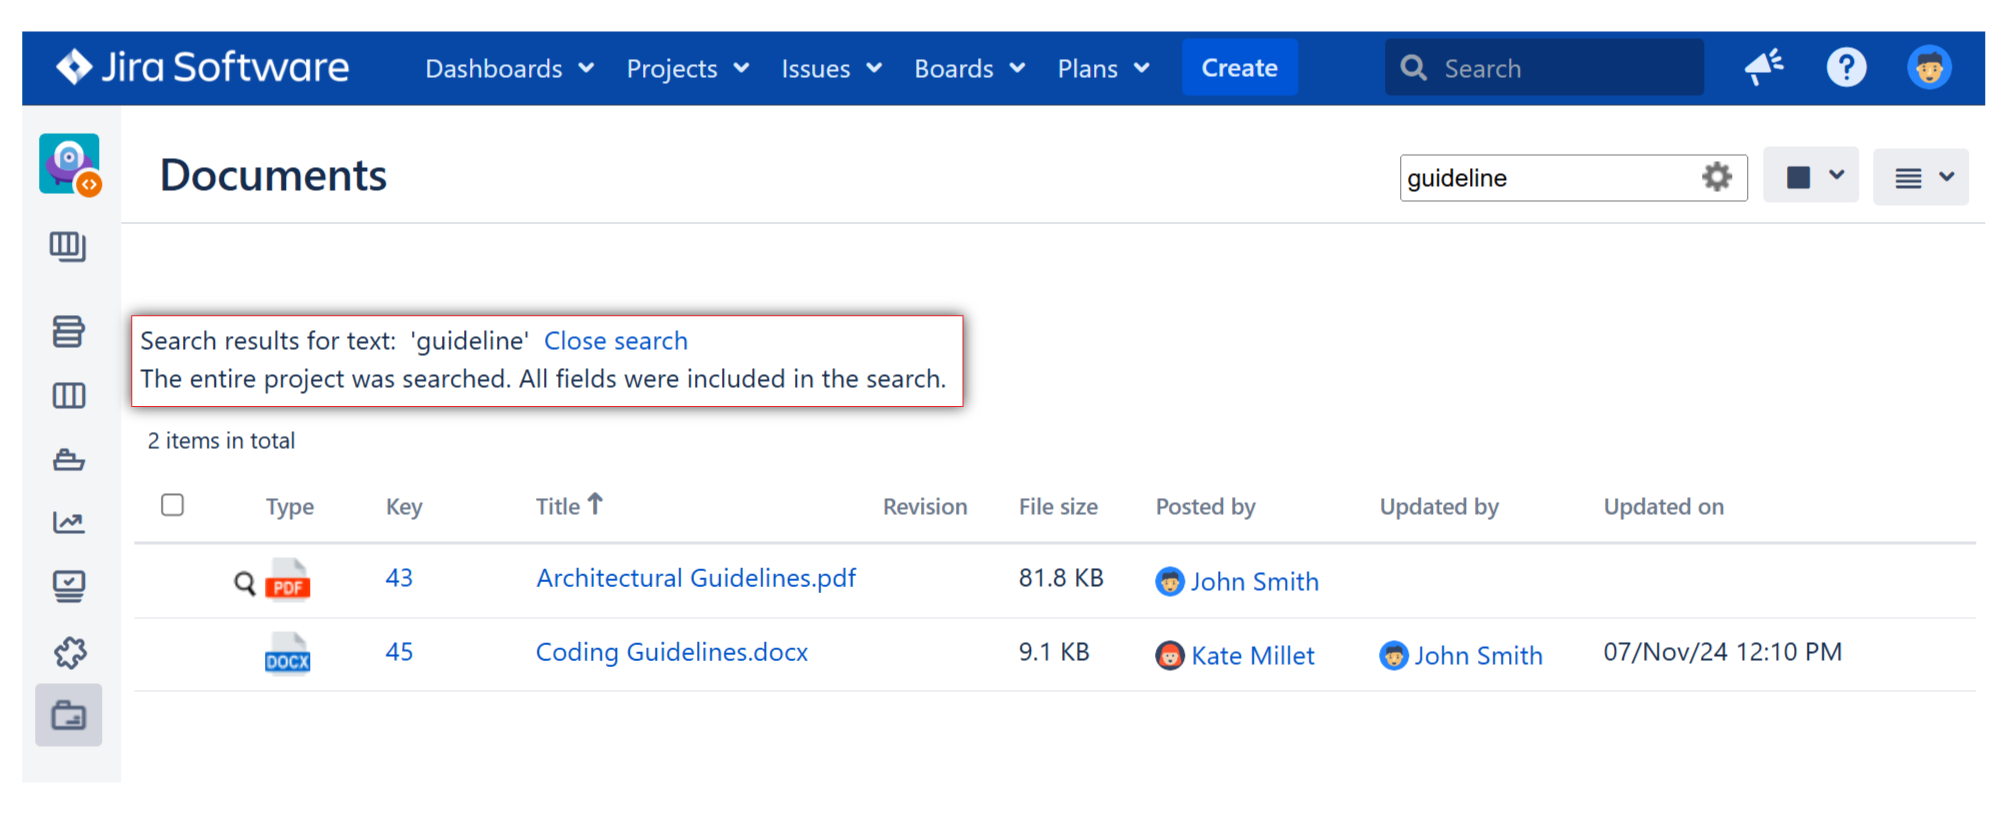Click the Jira Software logo
The image size is (2006, 816).
point(203,67)
